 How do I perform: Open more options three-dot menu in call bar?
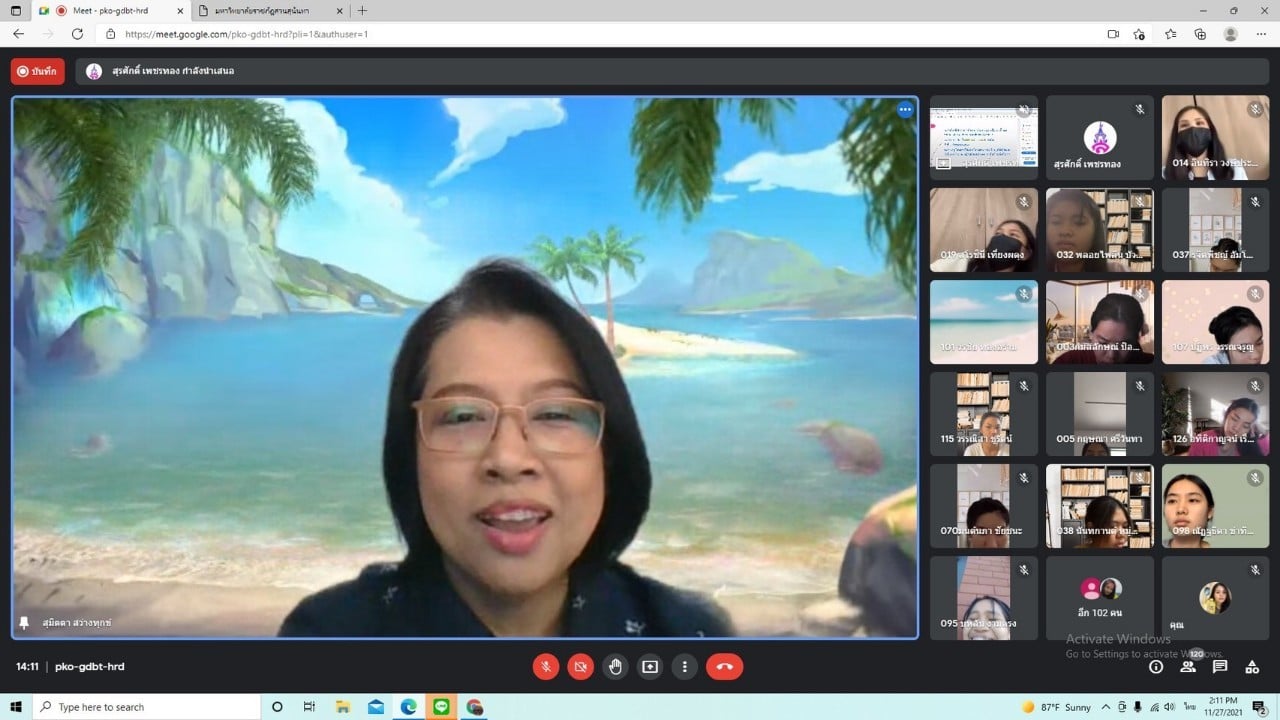point(685,666)
